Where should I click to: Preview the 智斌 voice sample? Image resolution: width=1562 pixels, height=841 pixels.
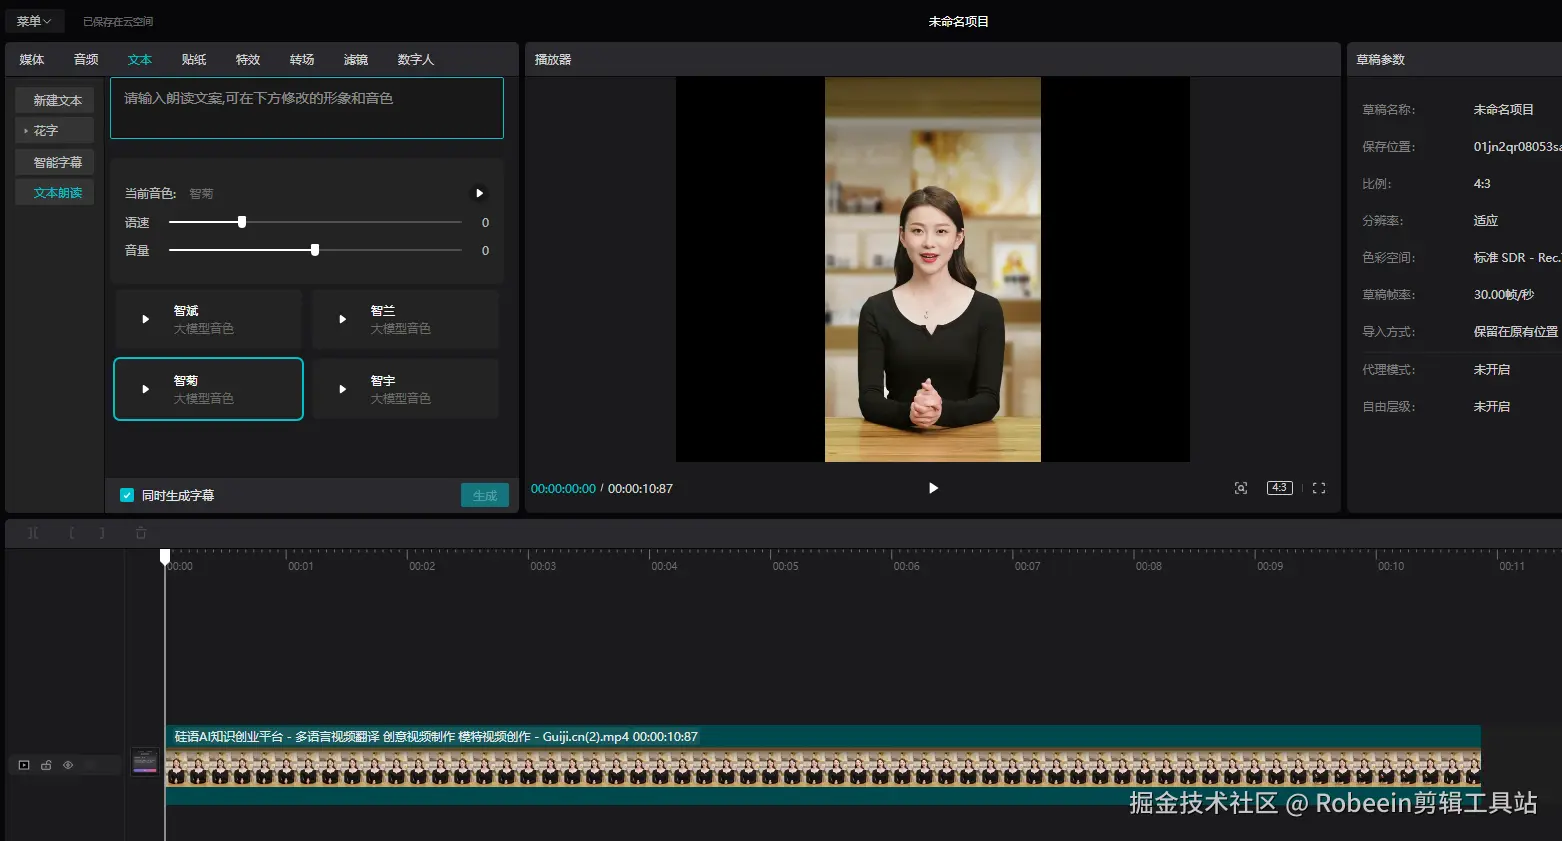click(146, 319)
